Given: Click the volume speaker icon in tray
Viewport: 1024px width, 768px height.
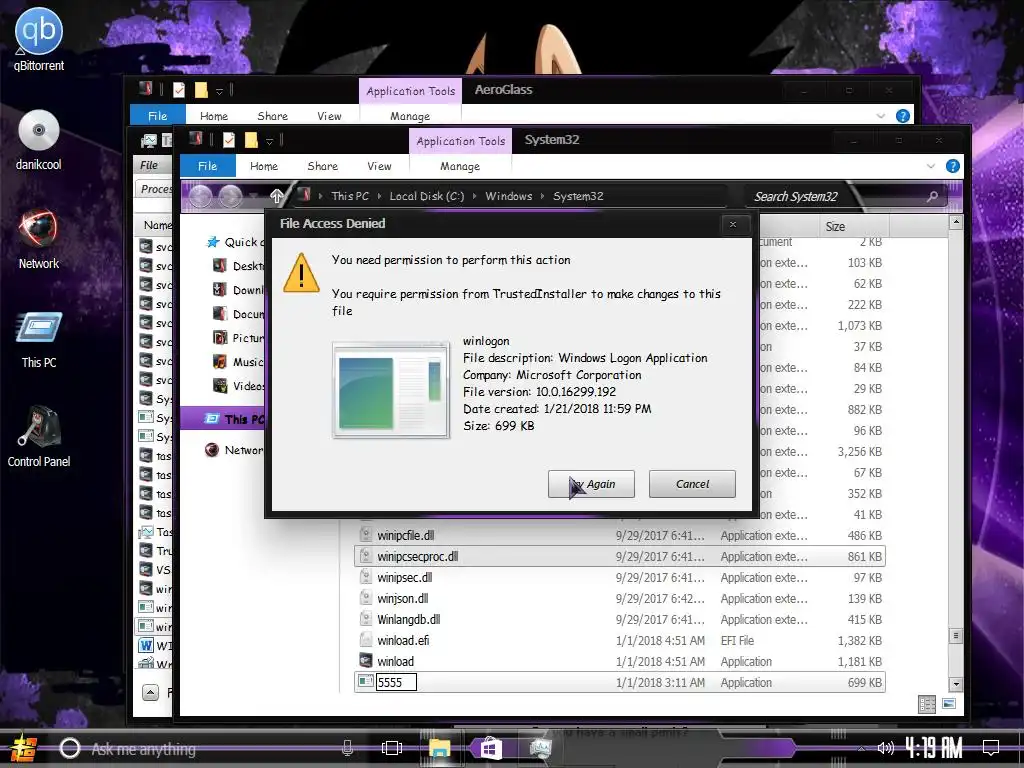Looking at the screenshot, I should pos(886,748).
